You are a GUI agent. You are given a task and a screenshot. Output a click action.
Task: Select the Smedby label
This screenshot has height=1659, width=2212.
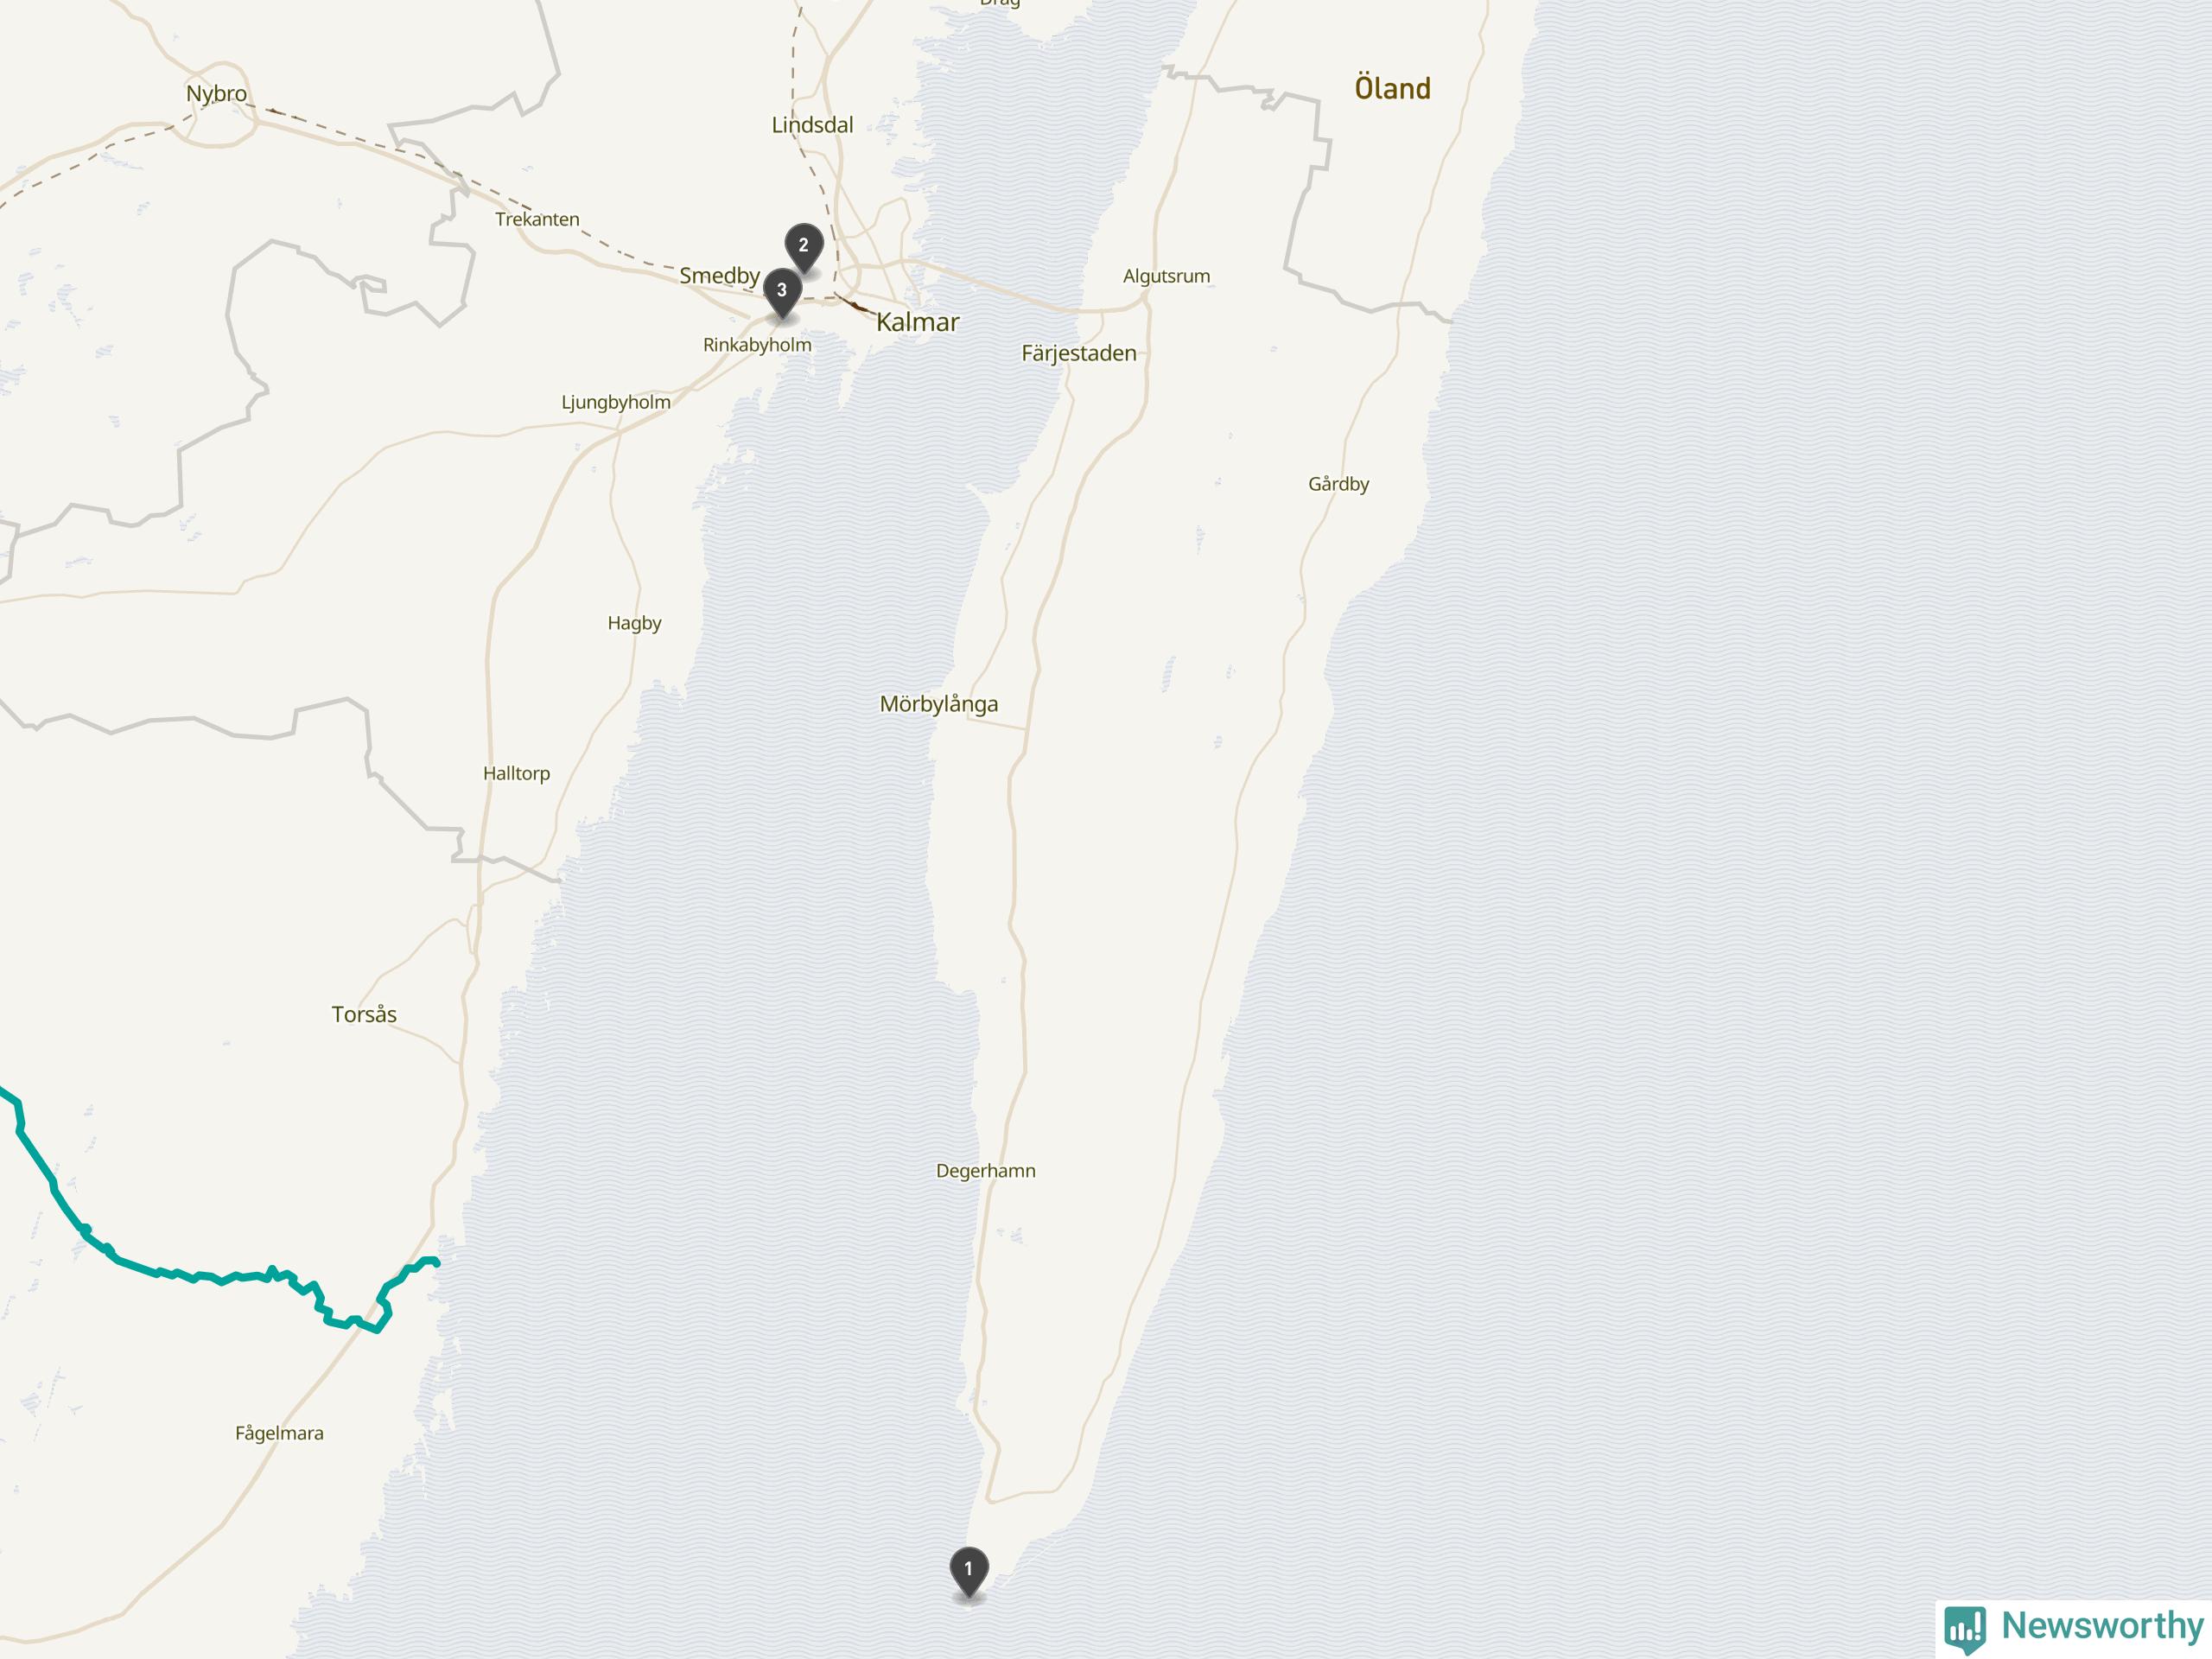pos(719,275)
